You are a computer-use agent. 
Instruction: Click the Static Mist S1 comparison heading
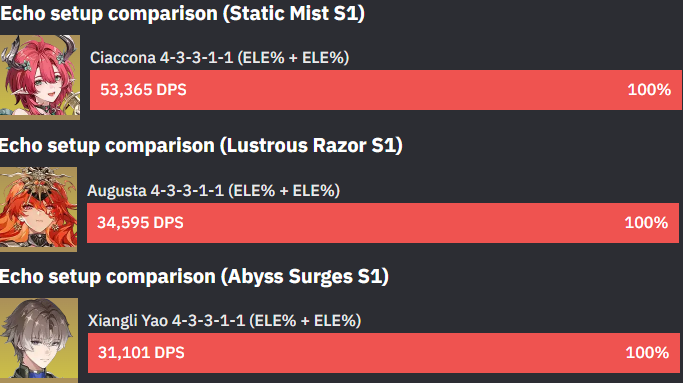pyautogui.click(x=182, y=14)
